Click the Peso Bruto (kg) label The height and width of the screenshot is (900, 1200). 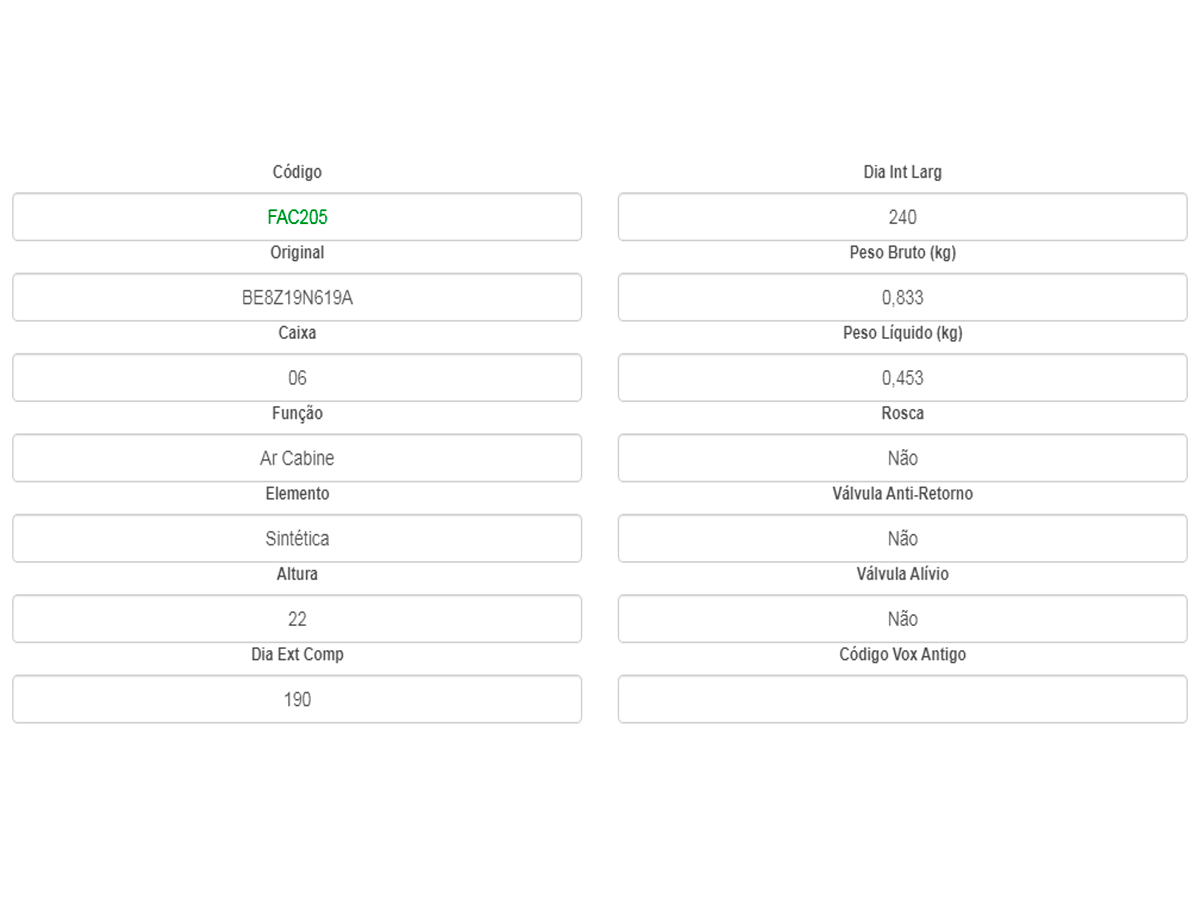(902, 253)
